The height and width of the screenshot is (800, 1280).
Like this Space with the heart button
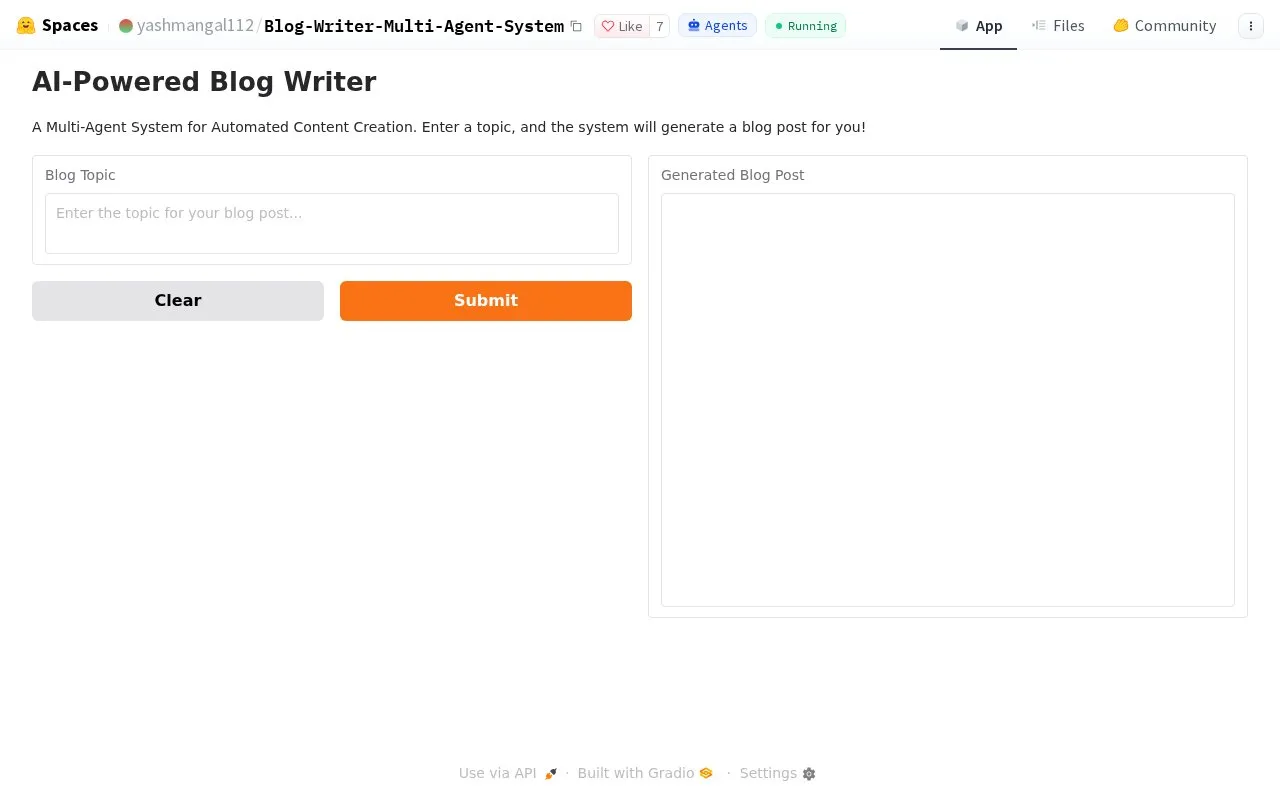tap(622, 26)
